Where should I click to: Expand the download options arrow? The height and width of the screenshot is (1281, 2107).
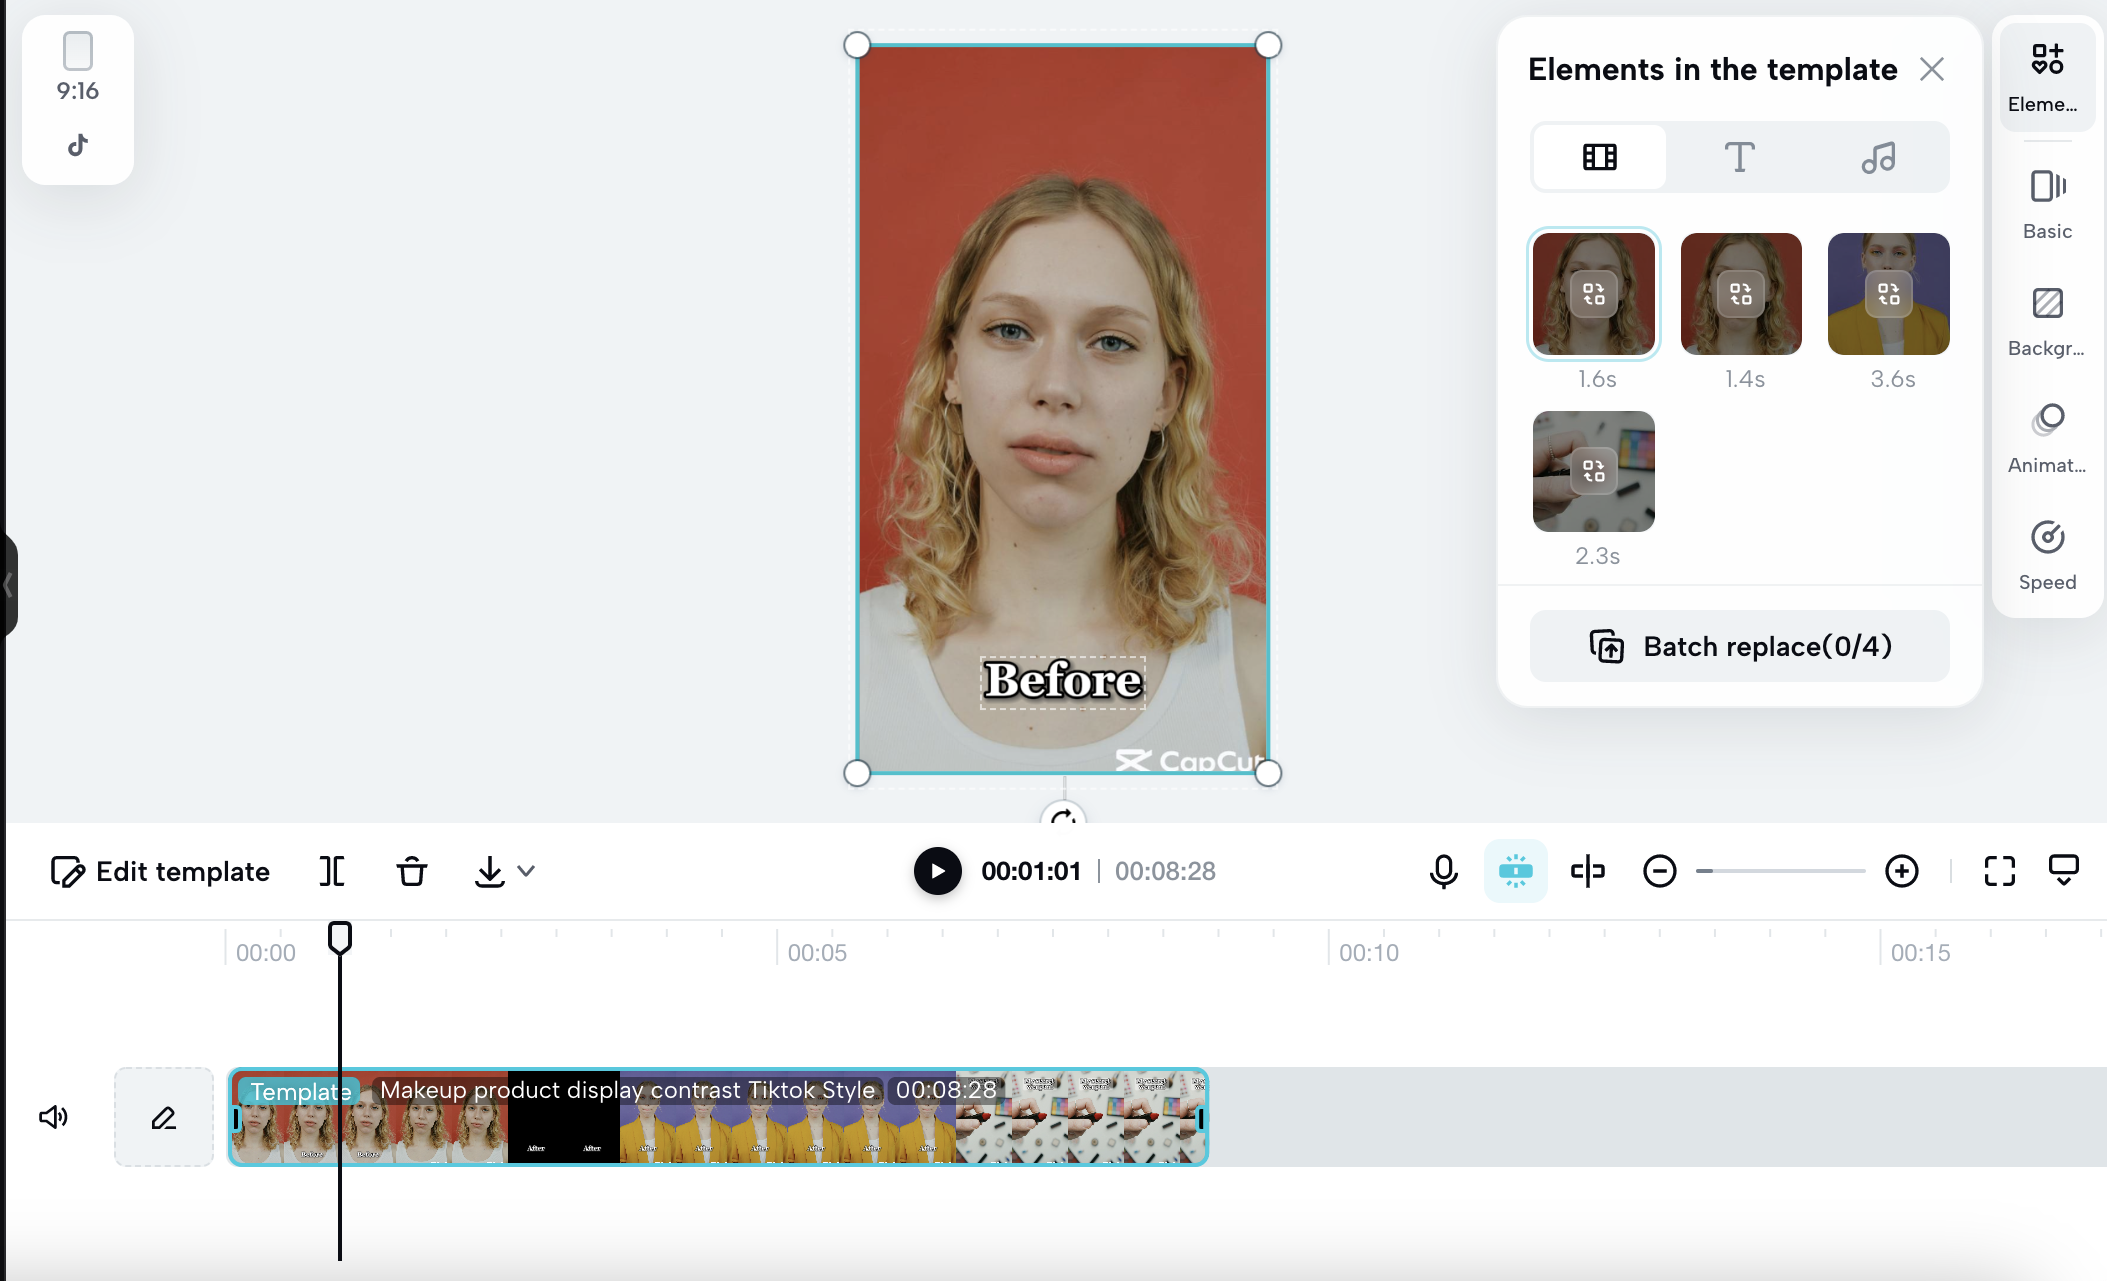527,871
